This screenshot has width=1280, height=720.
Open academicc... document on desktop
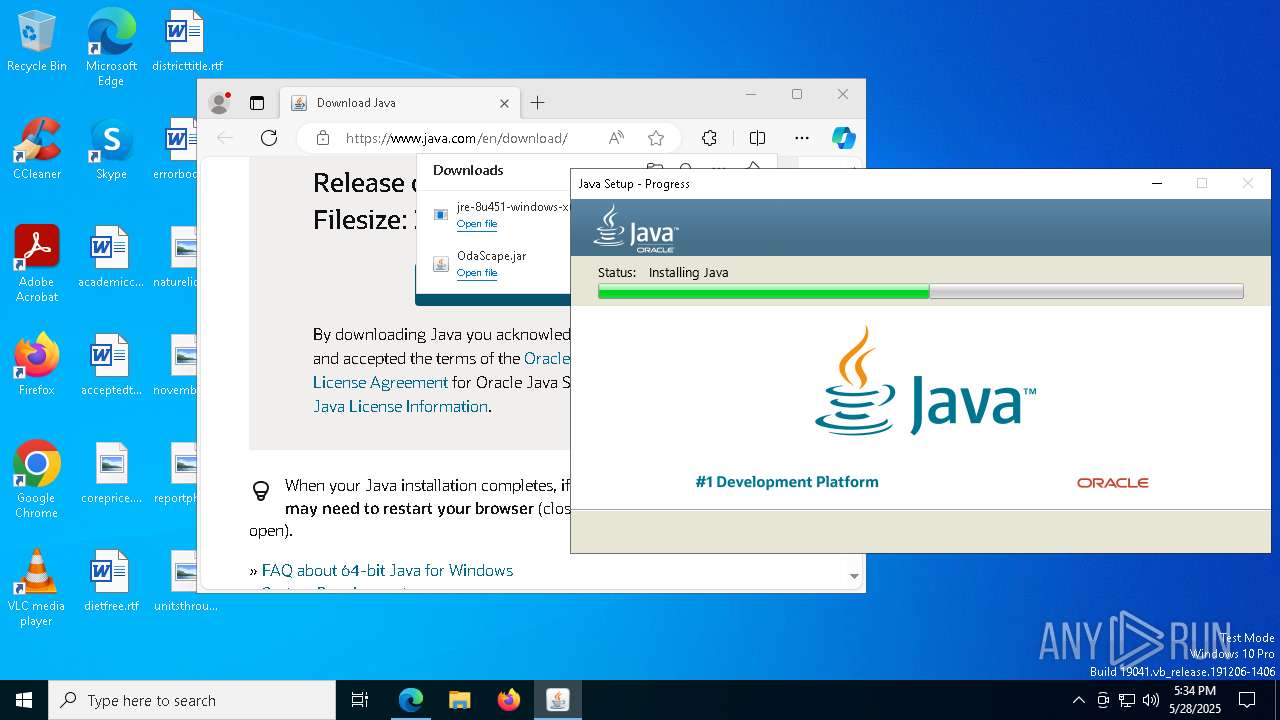tap(111, 257)
